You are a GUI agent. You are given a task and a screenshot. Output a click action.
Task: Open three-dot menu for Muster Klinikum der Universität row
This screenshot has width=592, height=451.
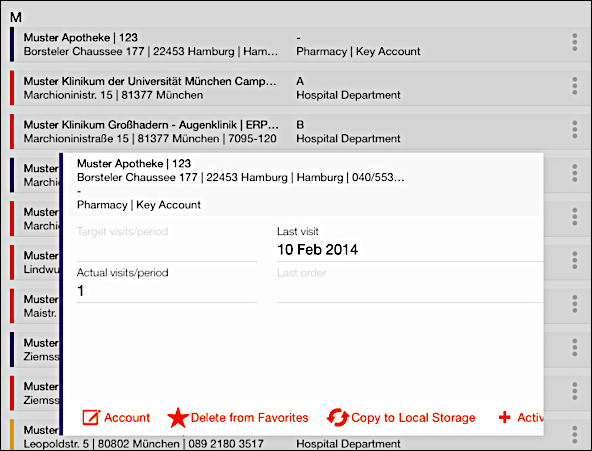point(574,86)
